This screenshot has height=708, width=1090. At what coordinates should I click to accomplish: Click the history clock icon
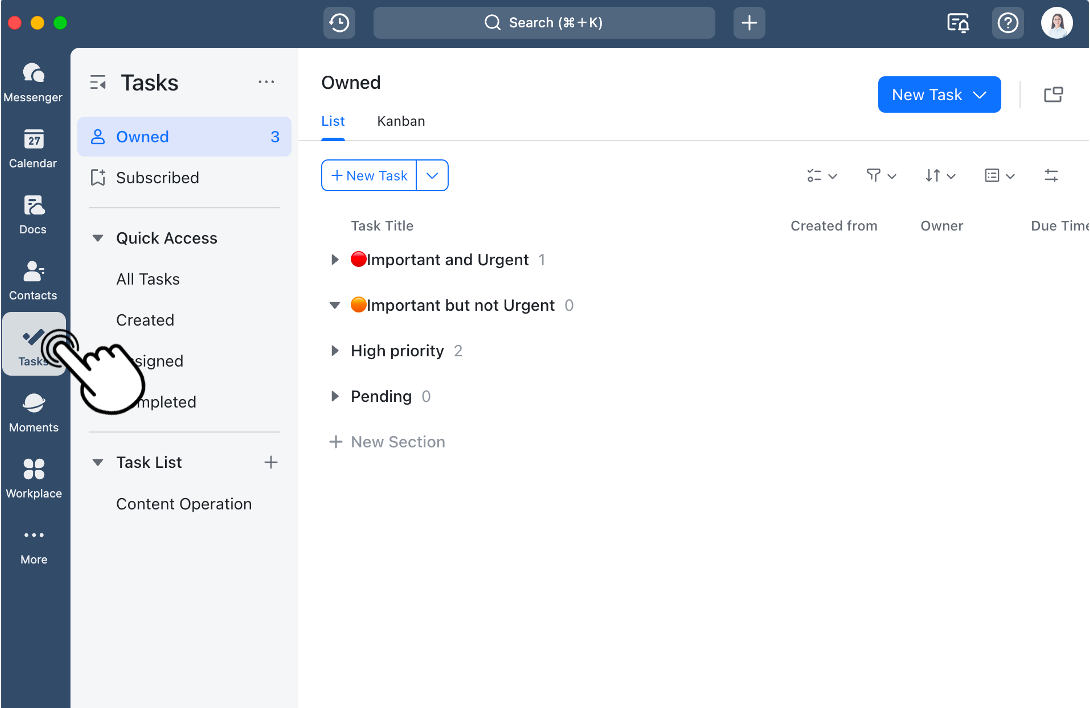point(339,23)
